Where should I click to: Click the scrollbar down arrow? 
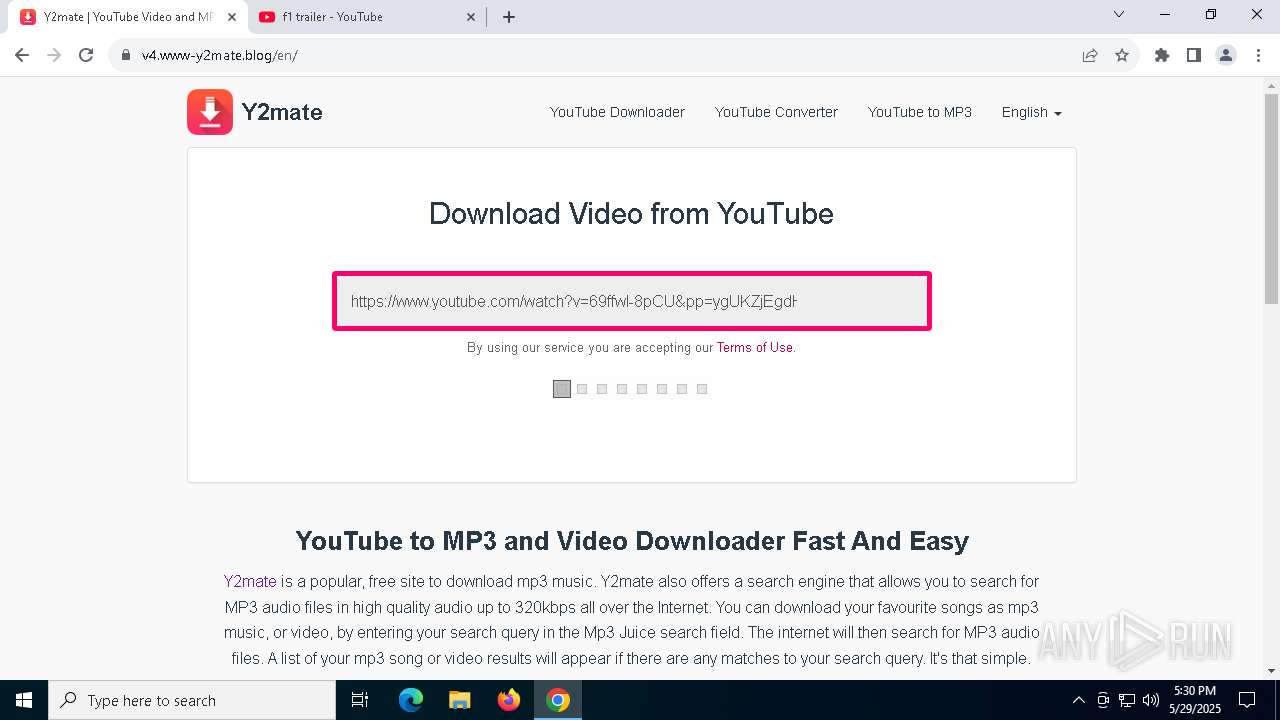pos(1271,671)
